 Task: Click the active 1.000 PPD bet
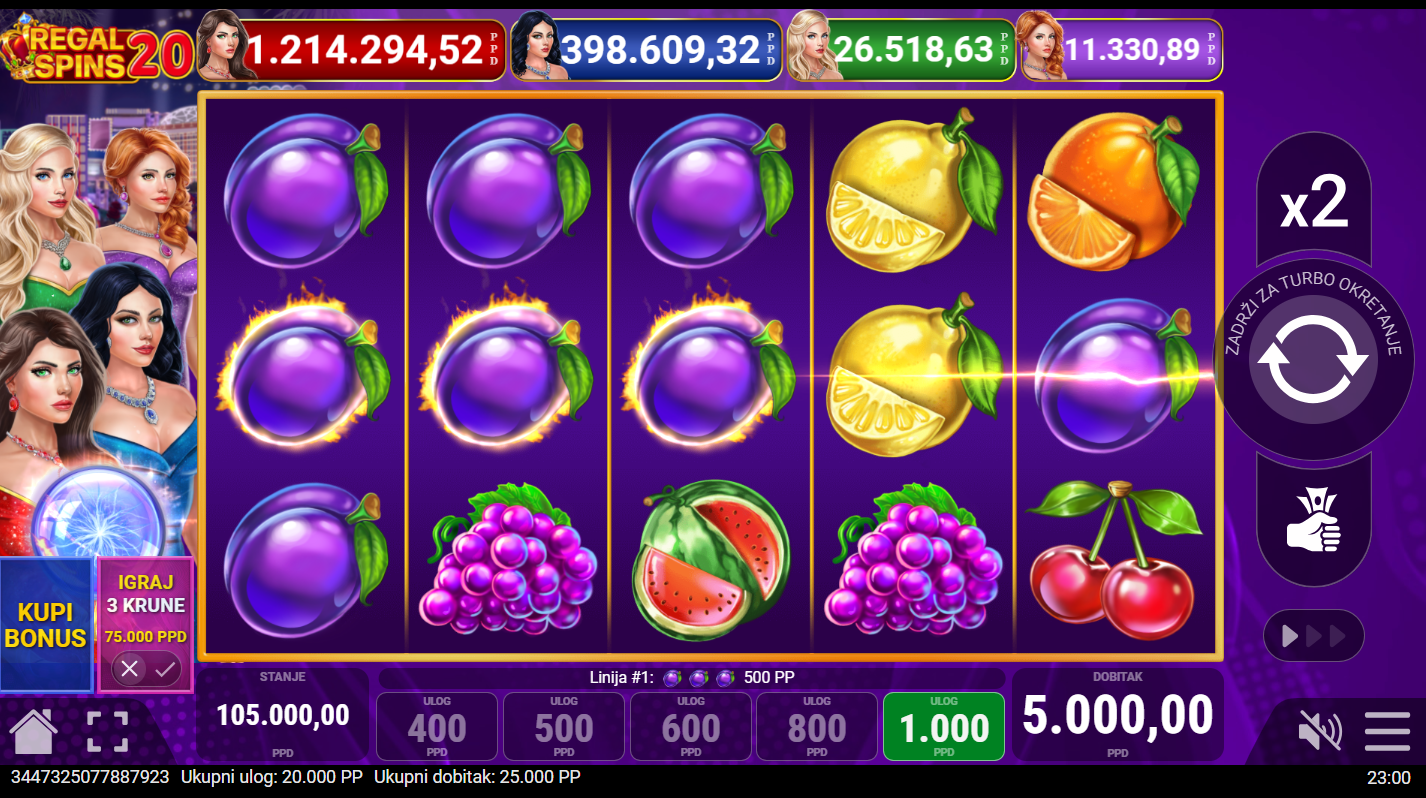click(944, 726)
